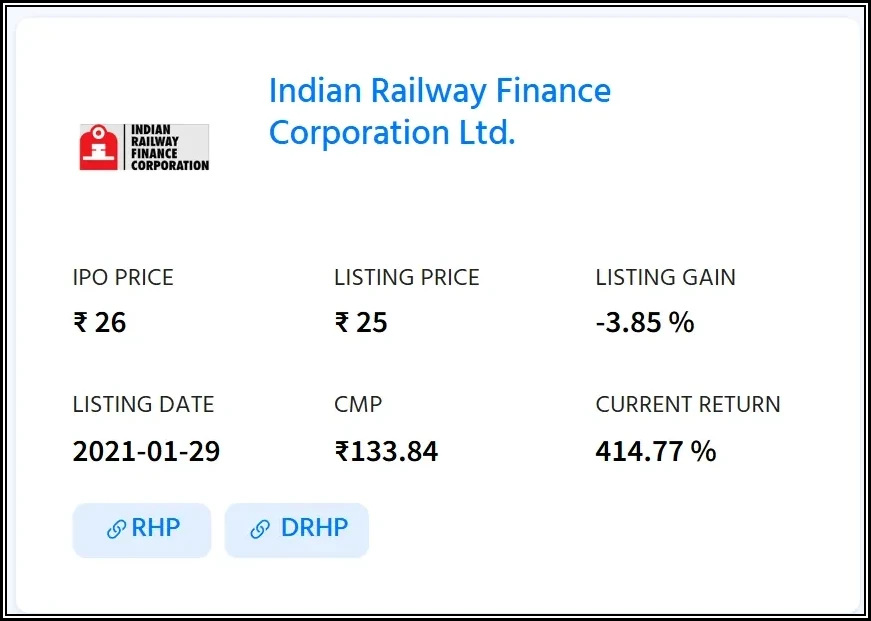Click the CMP label
The height and width of the screenshot is (621, 871).
[358, 405]
